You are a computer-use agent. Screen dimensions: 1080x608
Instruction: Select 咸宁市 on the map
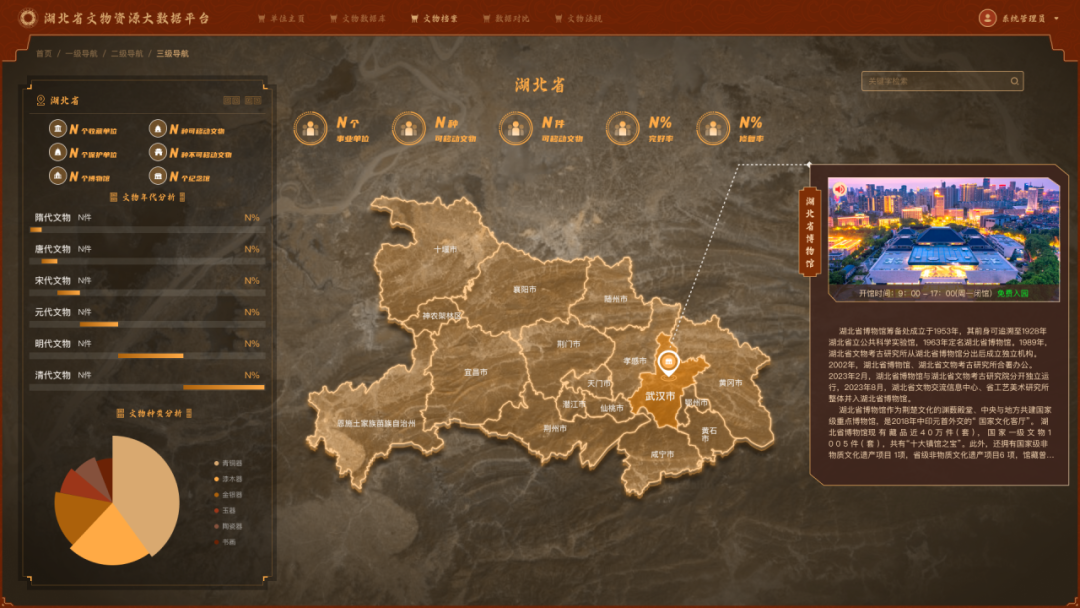[662, 454]
